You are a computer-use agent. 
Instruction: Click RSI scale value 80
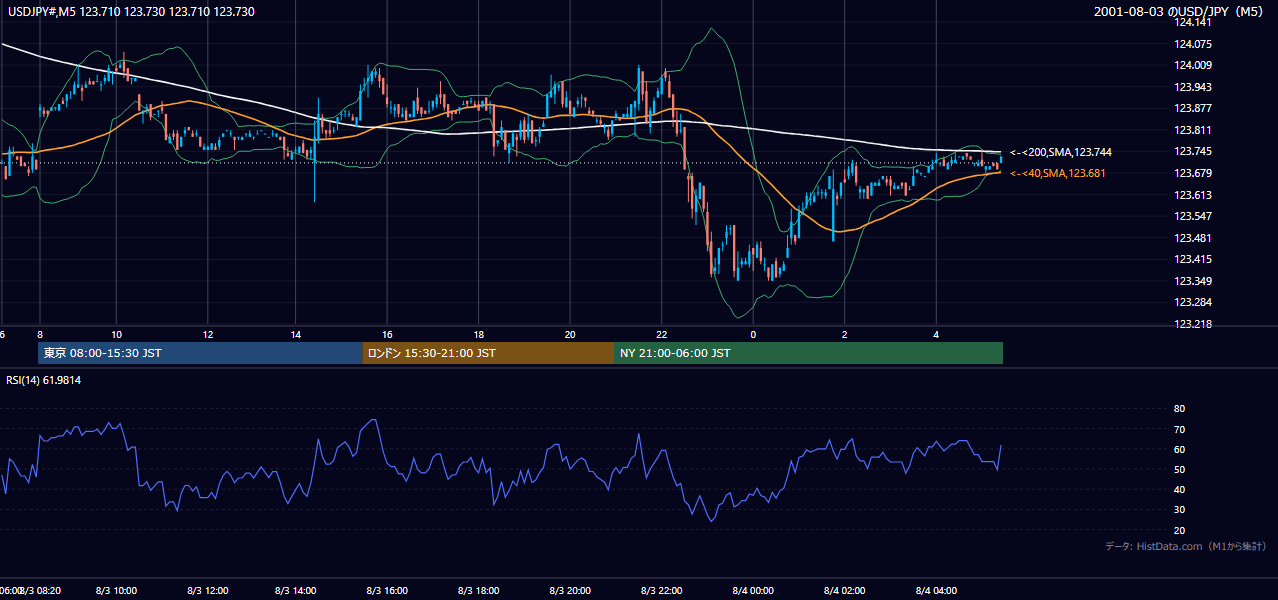(1179, 409)
